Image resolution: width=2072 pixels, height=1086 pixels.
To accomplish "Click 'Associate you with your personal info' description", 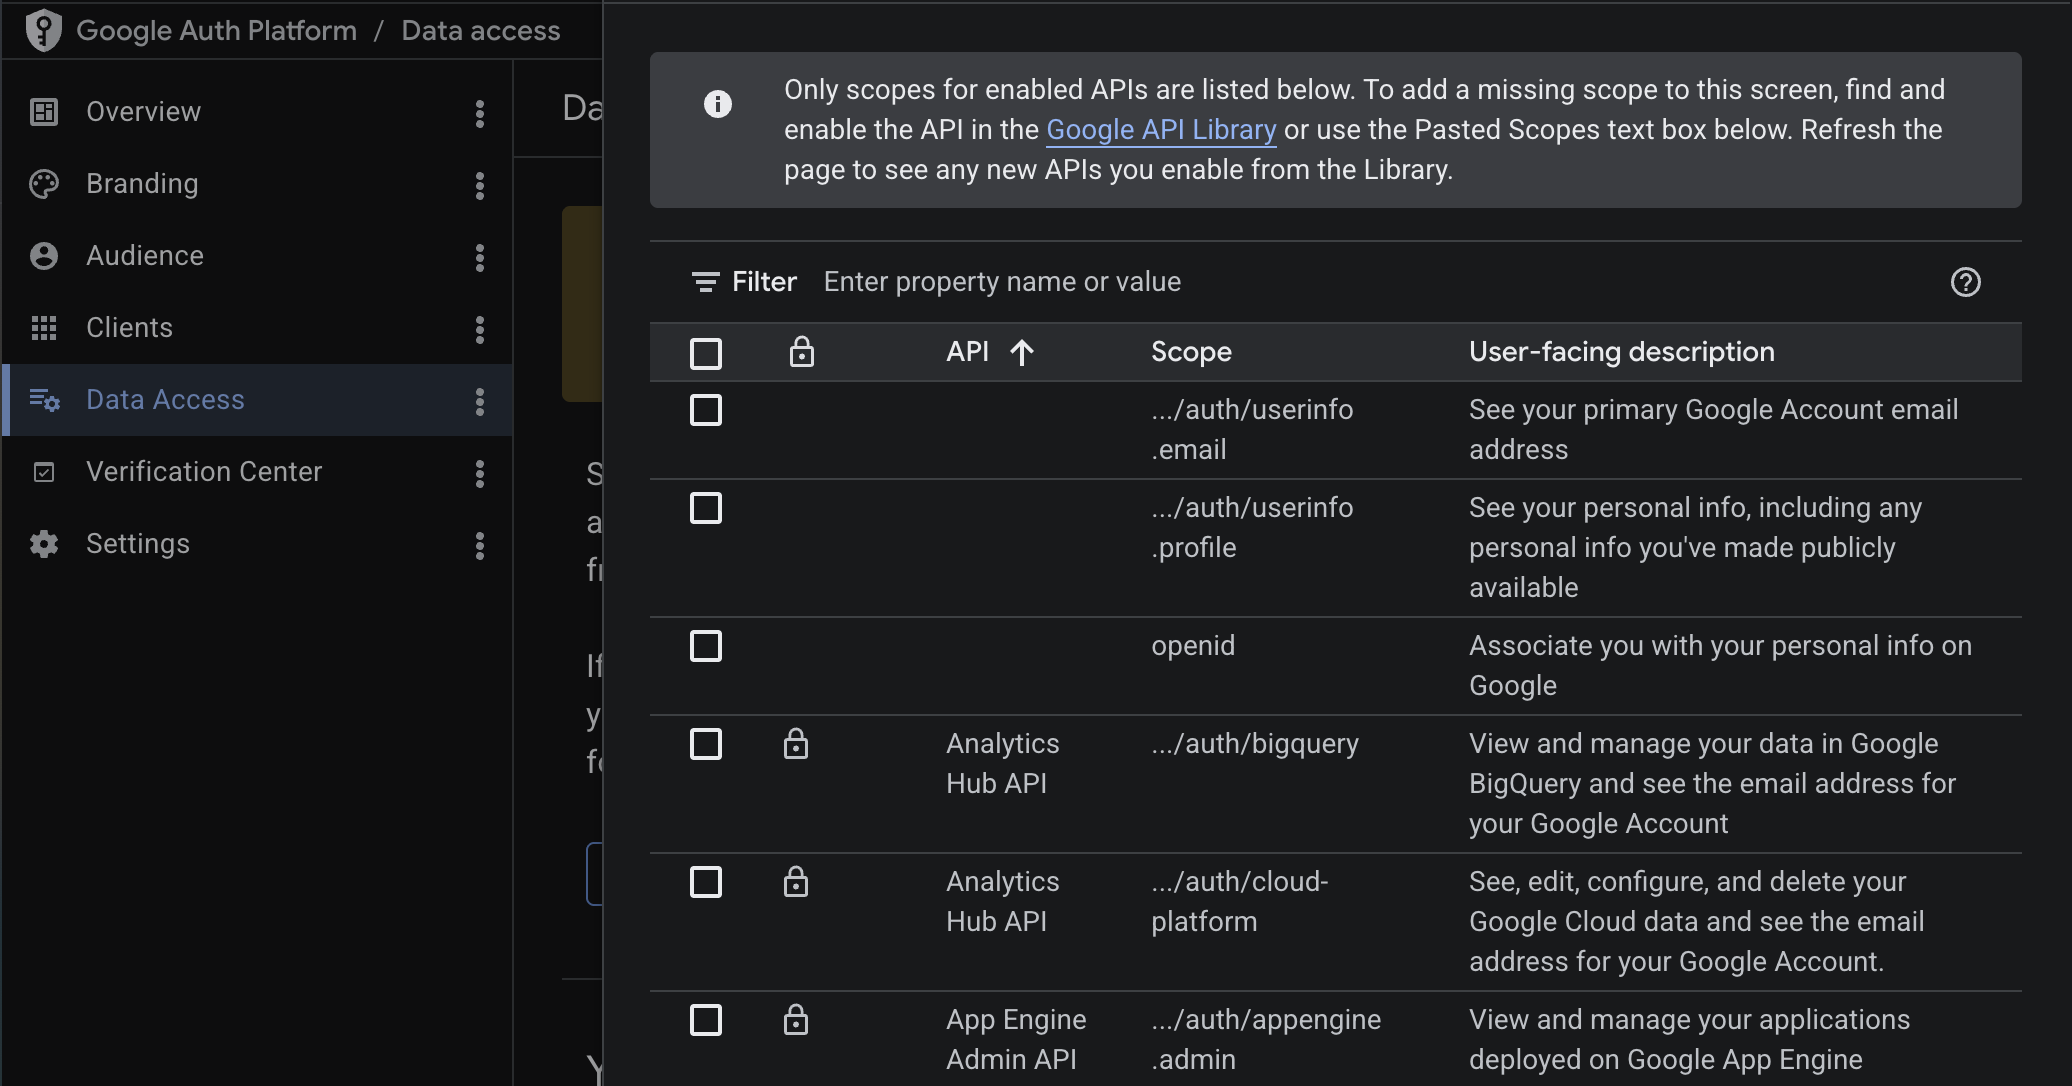I will click(1720, 666).
